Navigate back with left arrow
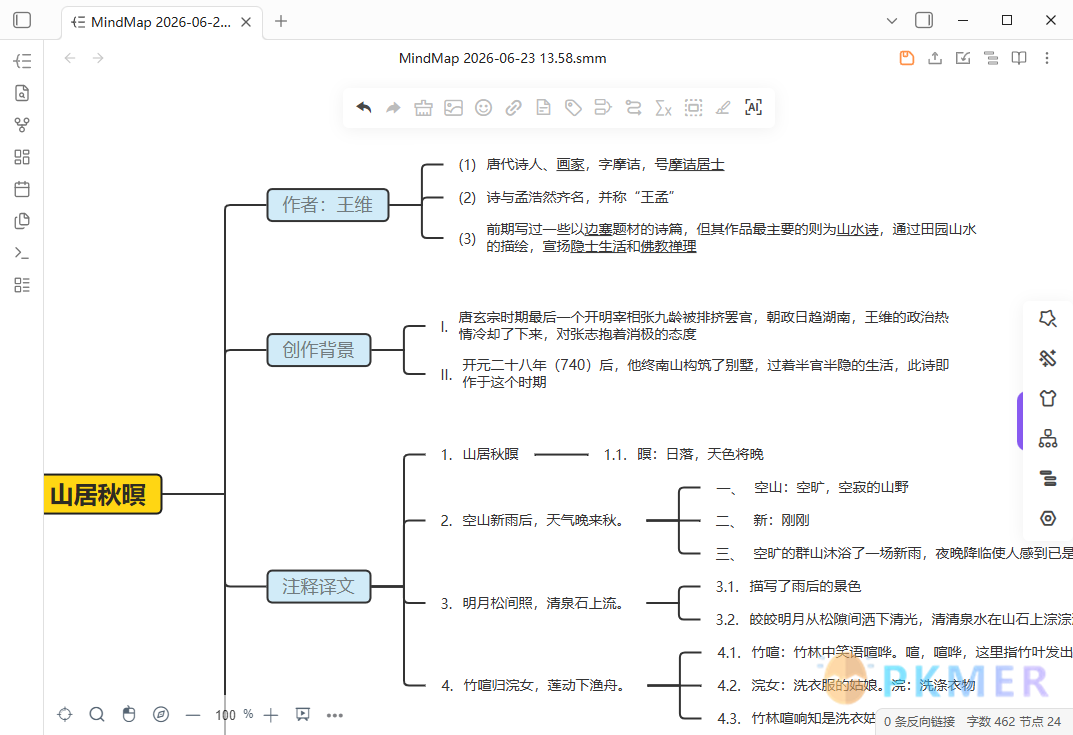 coord(70,58)
